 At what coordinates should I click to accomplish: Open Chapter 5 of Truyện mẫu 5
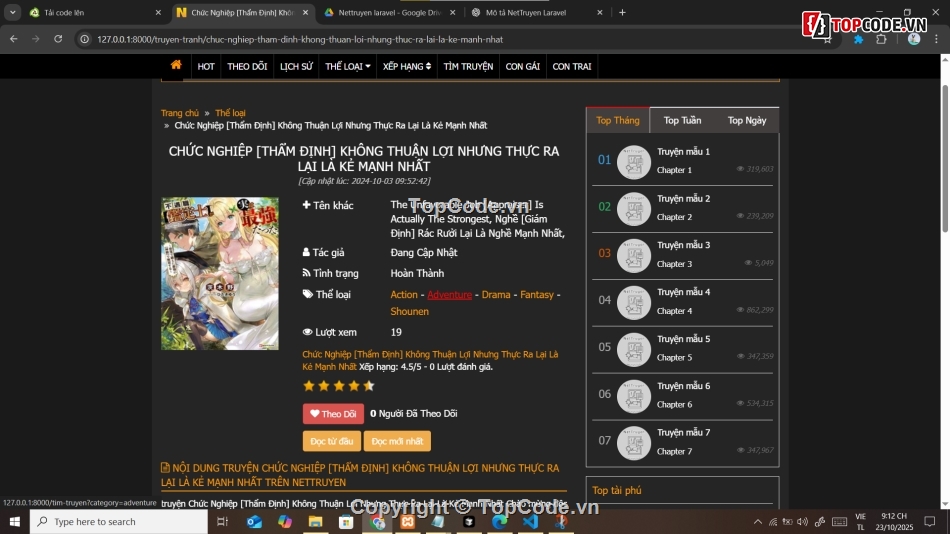coord(674,358)
